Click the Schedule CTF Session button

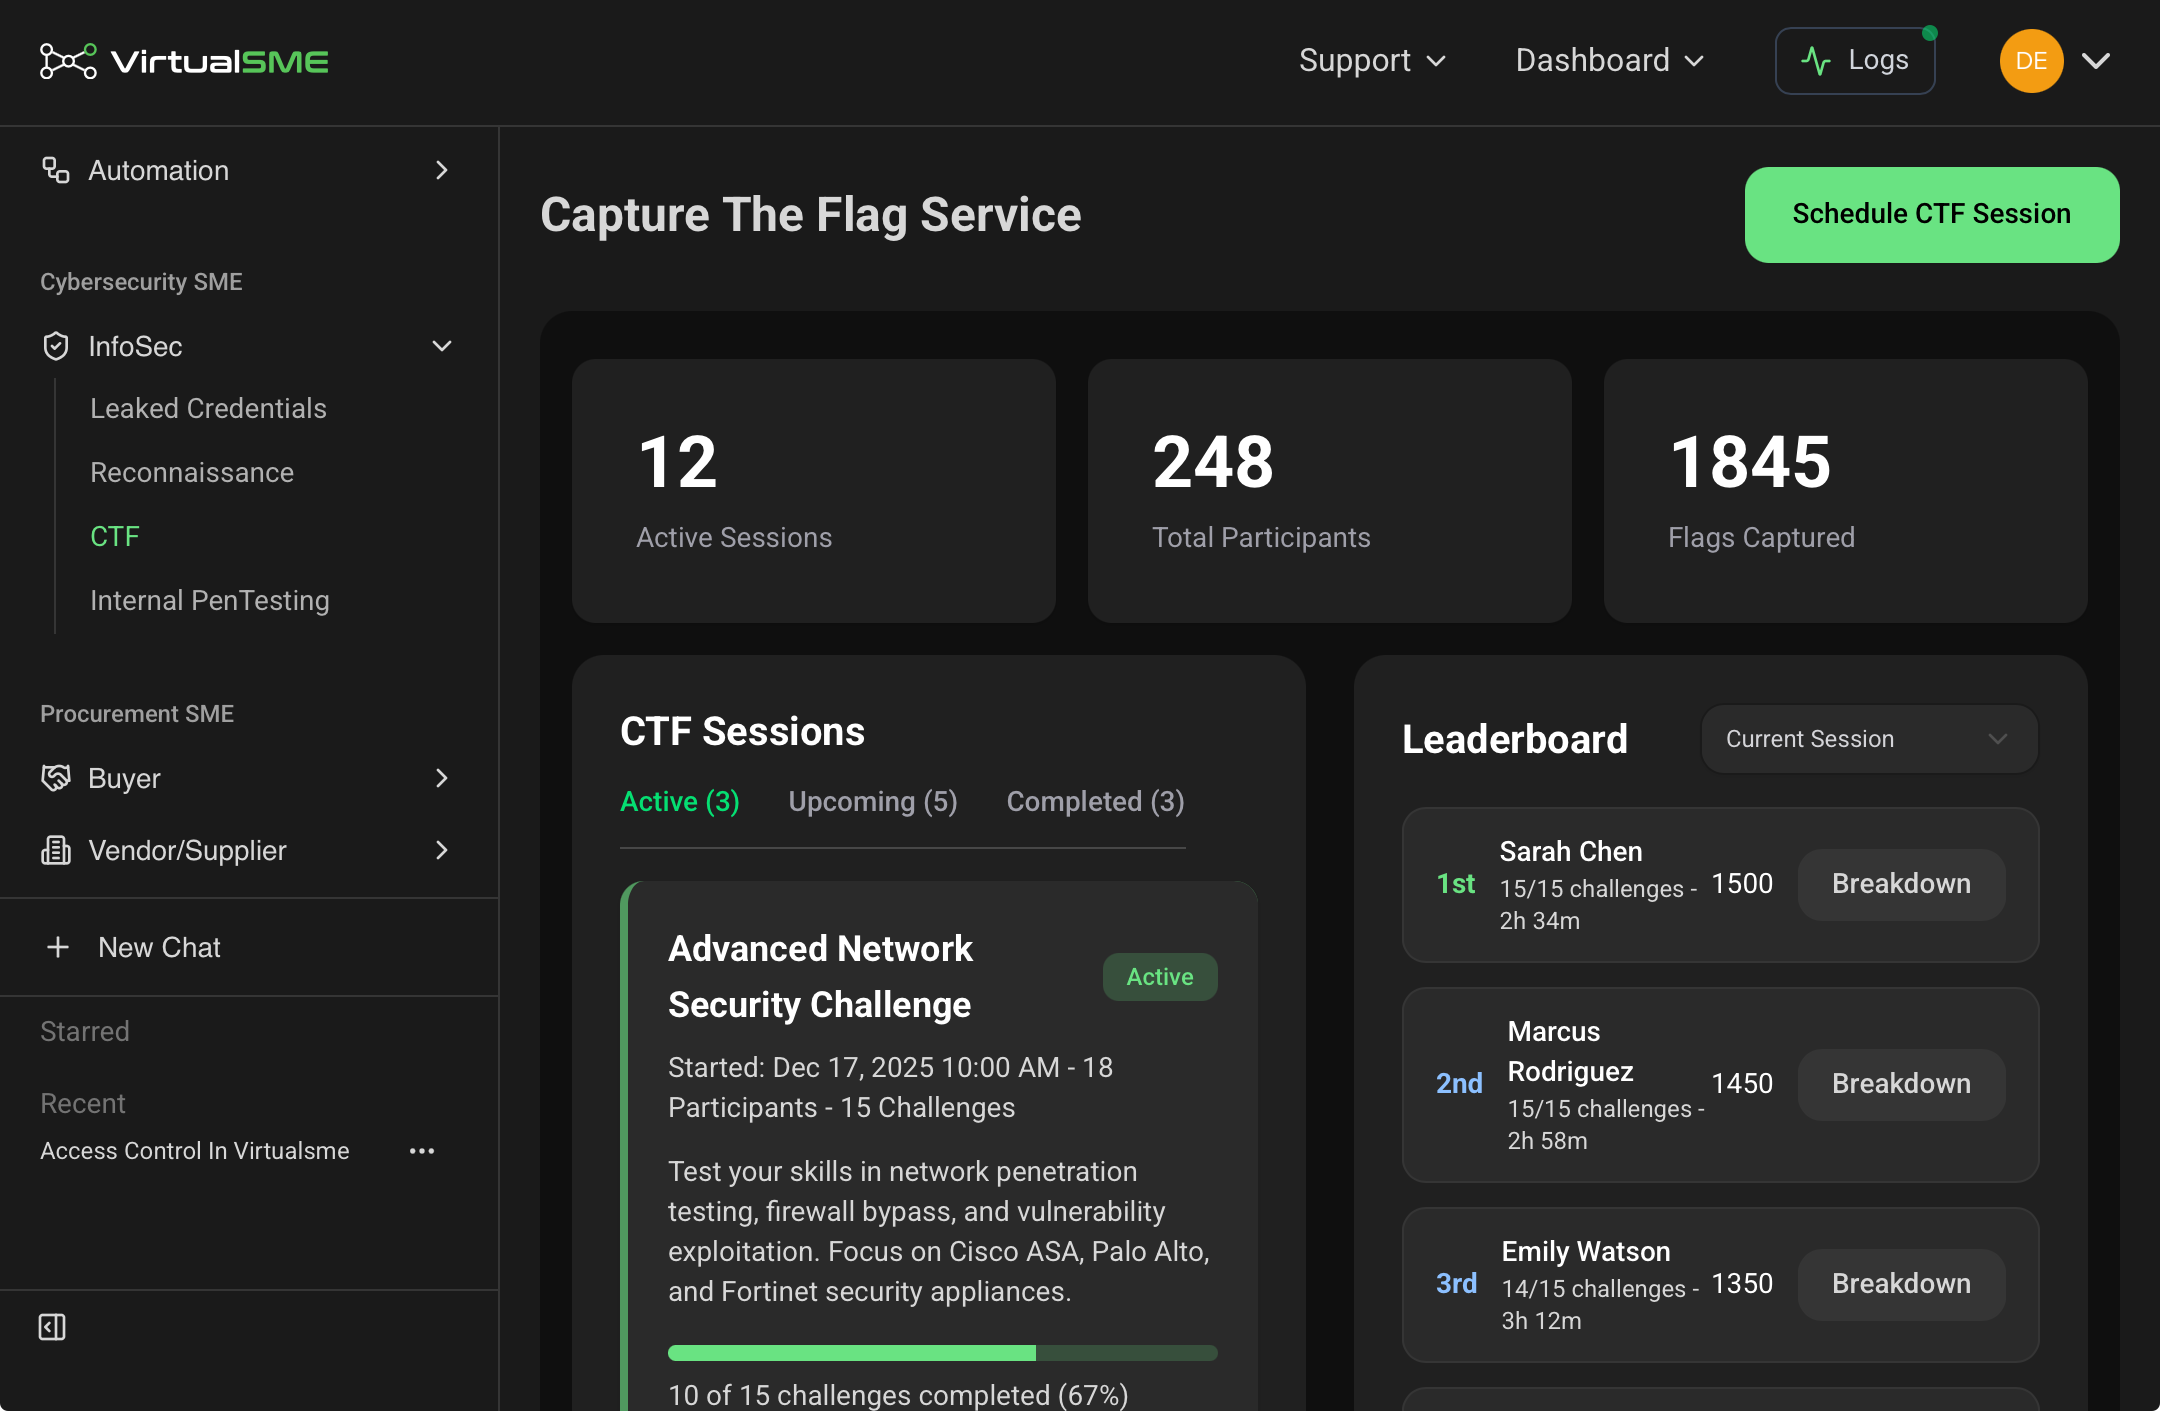(x=1932, y=215)
